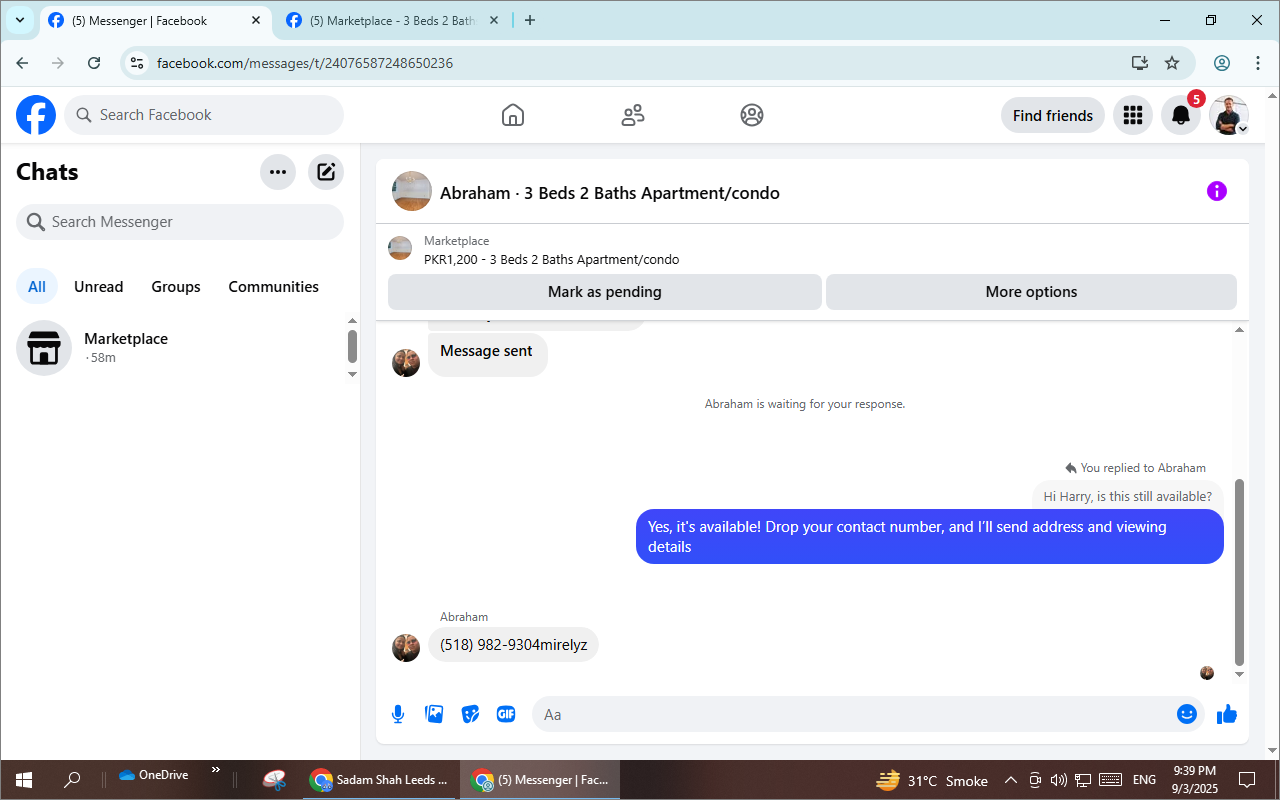This screenshot has height=800, width=1280.
Task: Choose a sticker from the sticker icon
Action: [470, 714]
